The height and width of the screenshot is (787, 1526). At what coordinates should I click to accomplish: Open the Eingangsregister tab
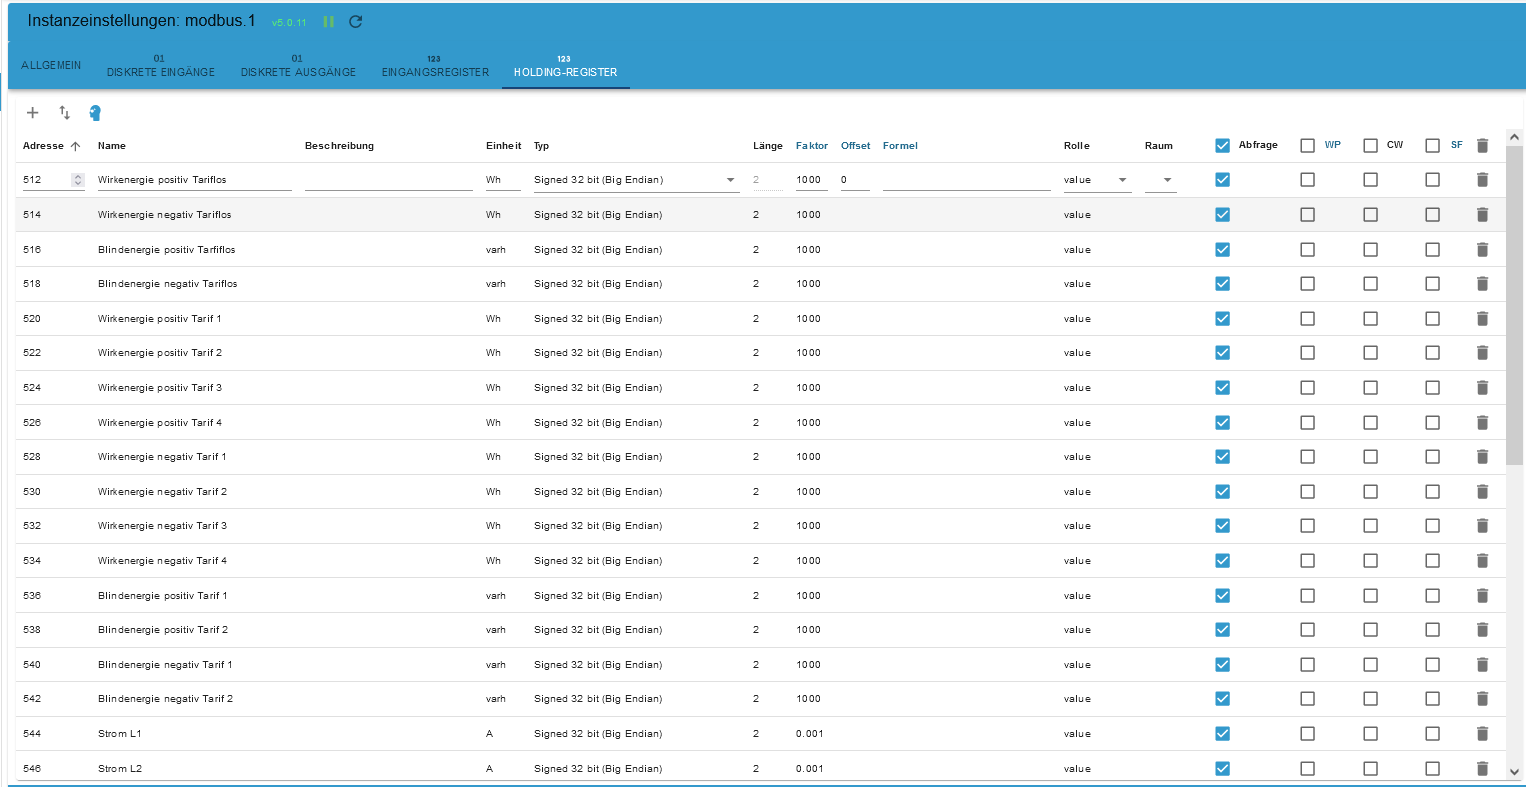click(435, 65)
